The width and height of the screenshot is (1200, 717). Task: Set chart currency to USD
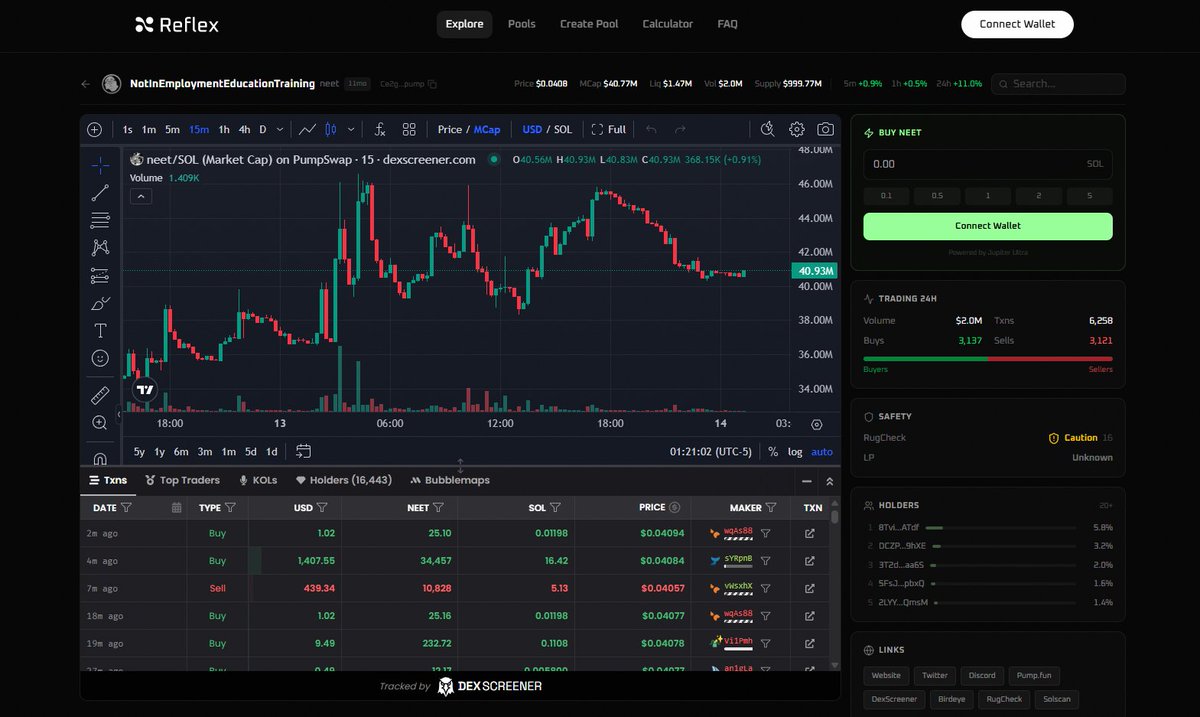[532, 129]
